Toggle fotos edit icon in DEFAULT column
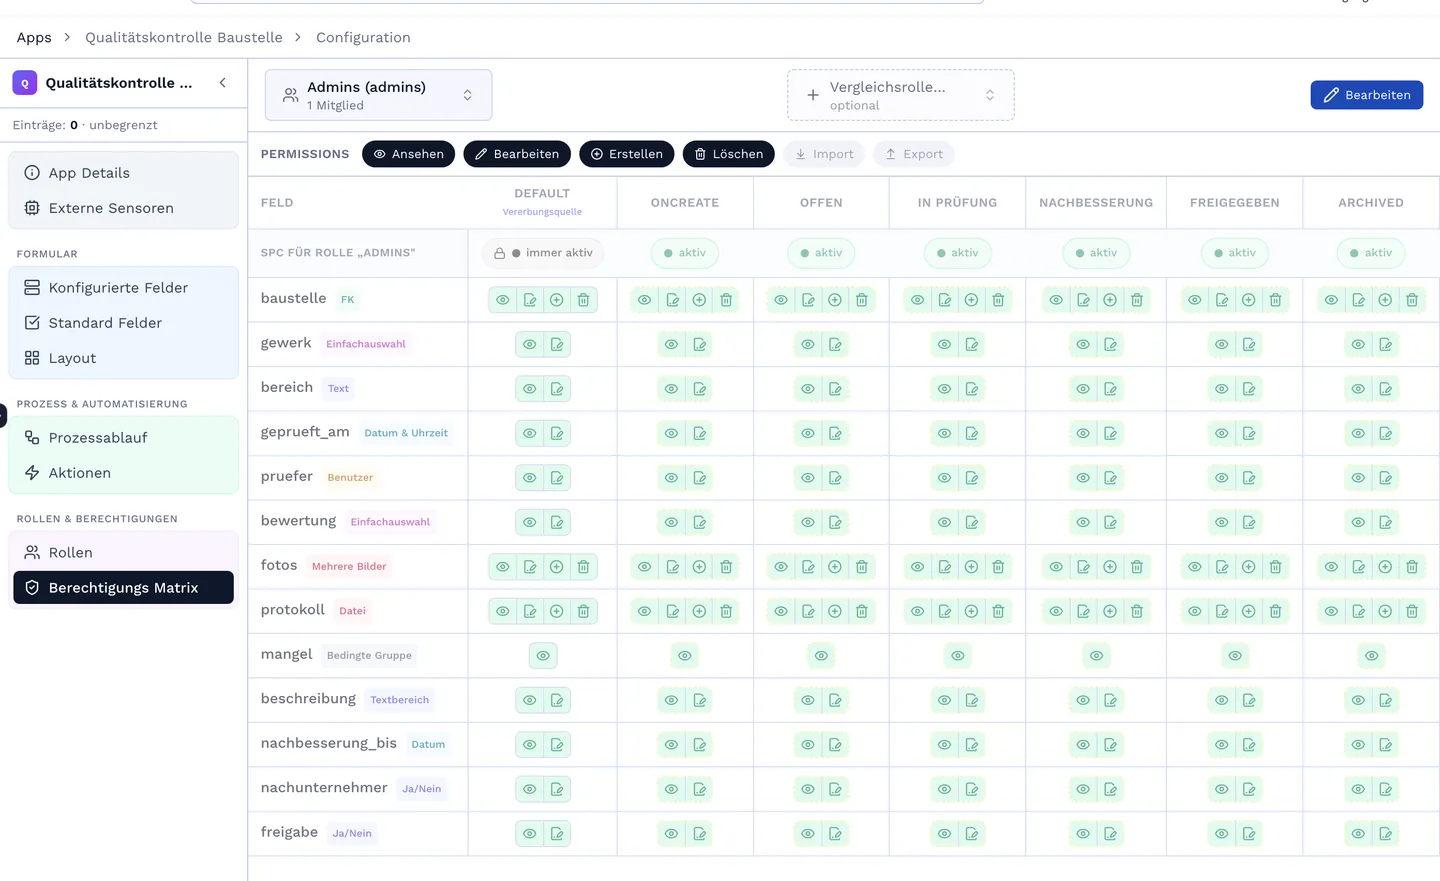Screen dimensions: 1440x881 coord(530,567)
